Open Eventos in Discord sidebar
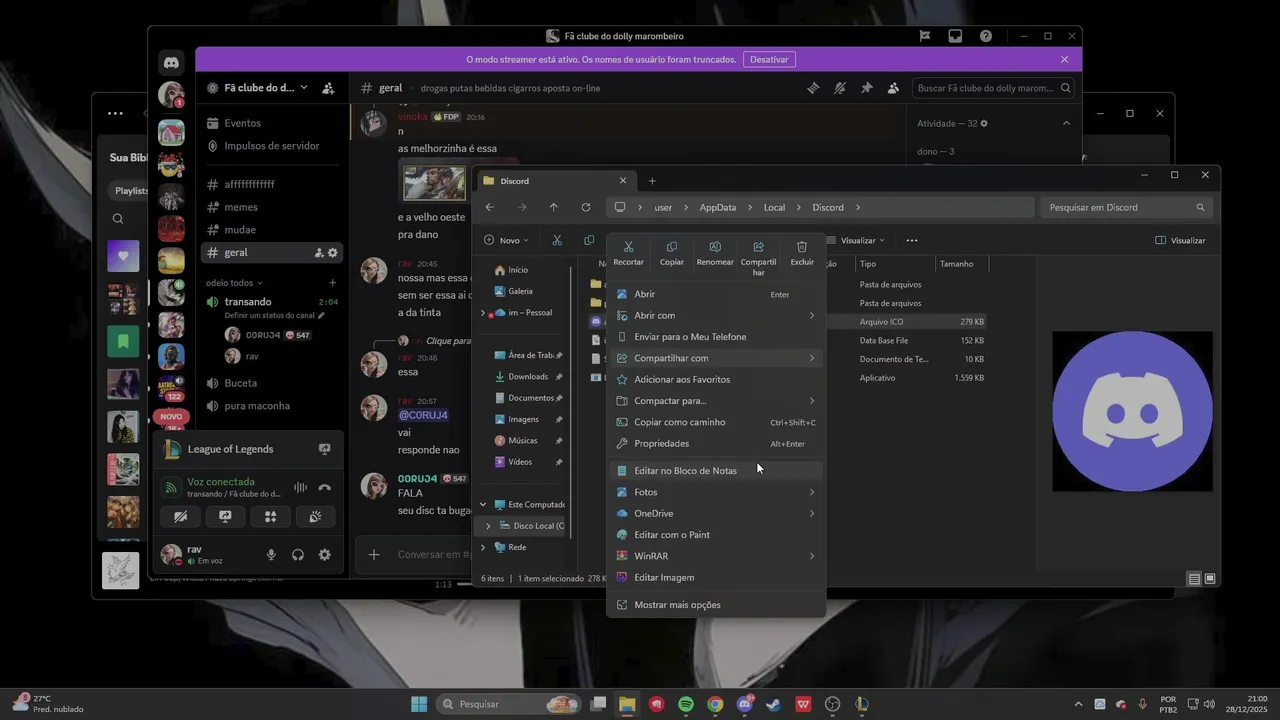Screen dimensions: 1280x720 (272, 123)
